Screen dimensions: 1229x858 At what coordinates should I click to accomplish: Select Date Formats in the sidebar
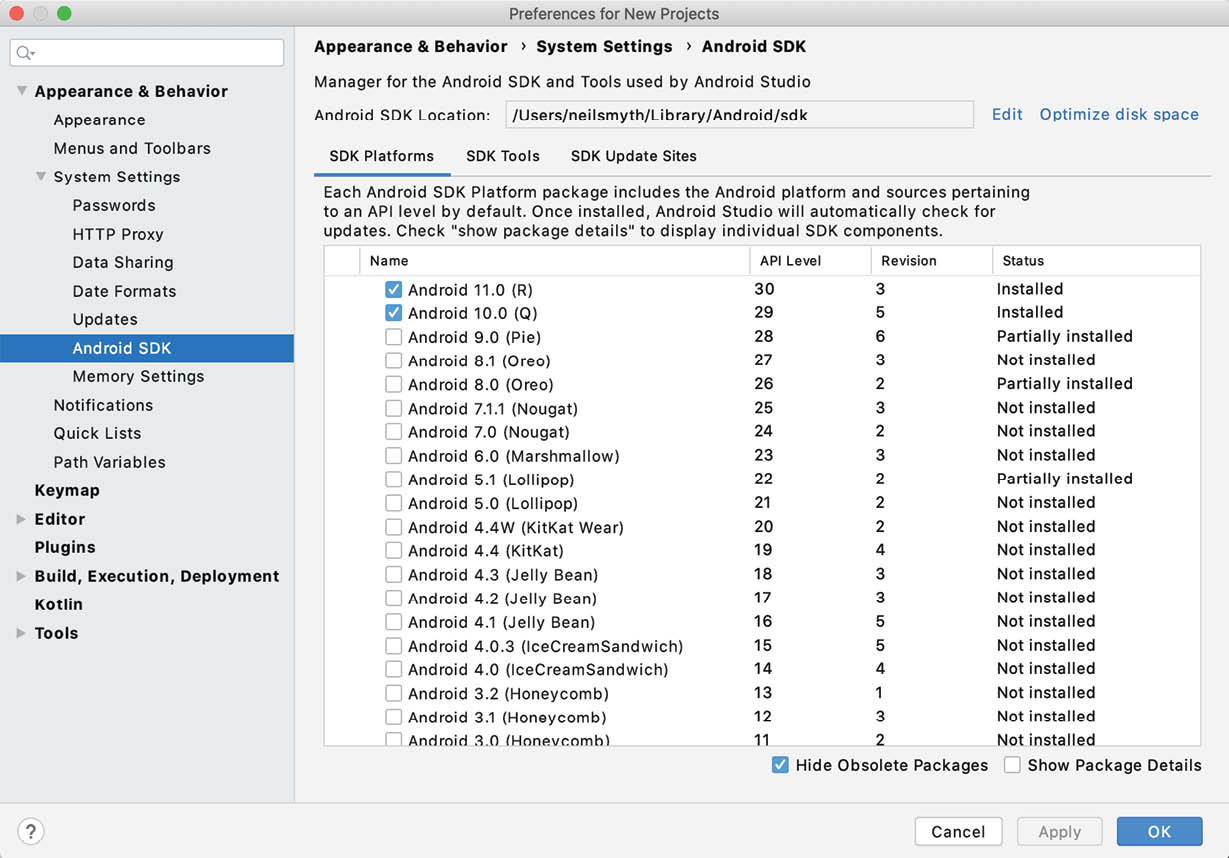click(x=124, y=291)
